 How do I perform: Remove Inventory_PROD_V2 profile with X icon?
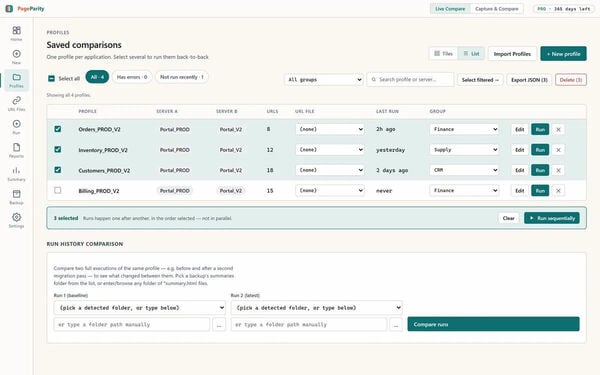558,150
